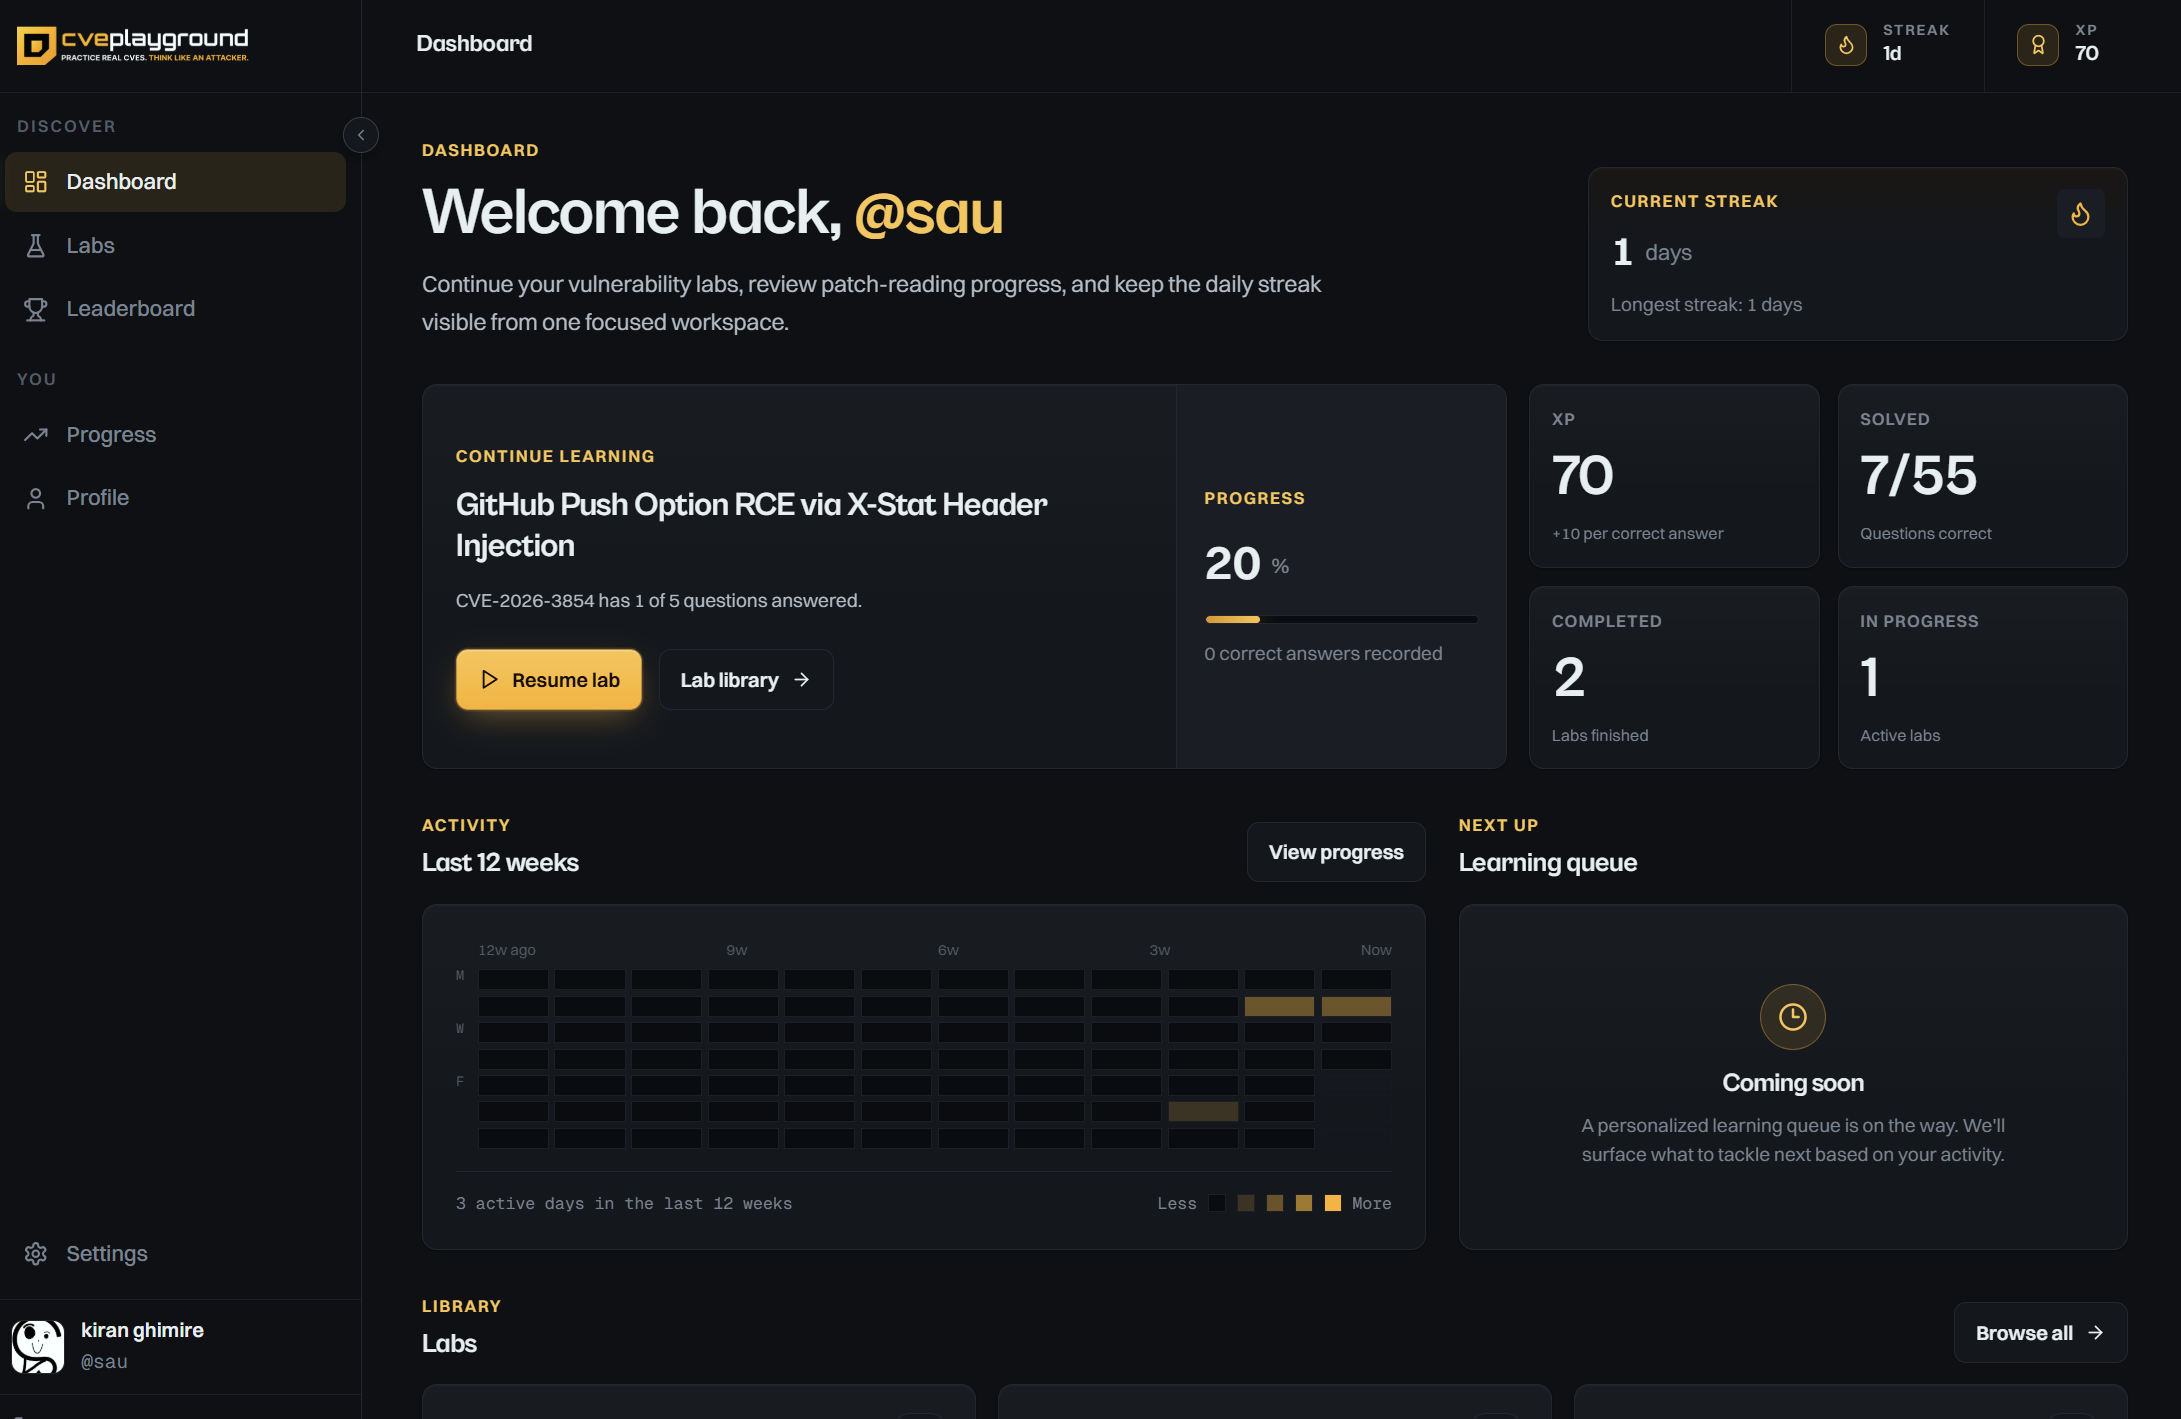This screenshot has height=1419, width=2181.
Task: Click the GitHub Push Option RCE lab title
Action: tap(752, 525)
